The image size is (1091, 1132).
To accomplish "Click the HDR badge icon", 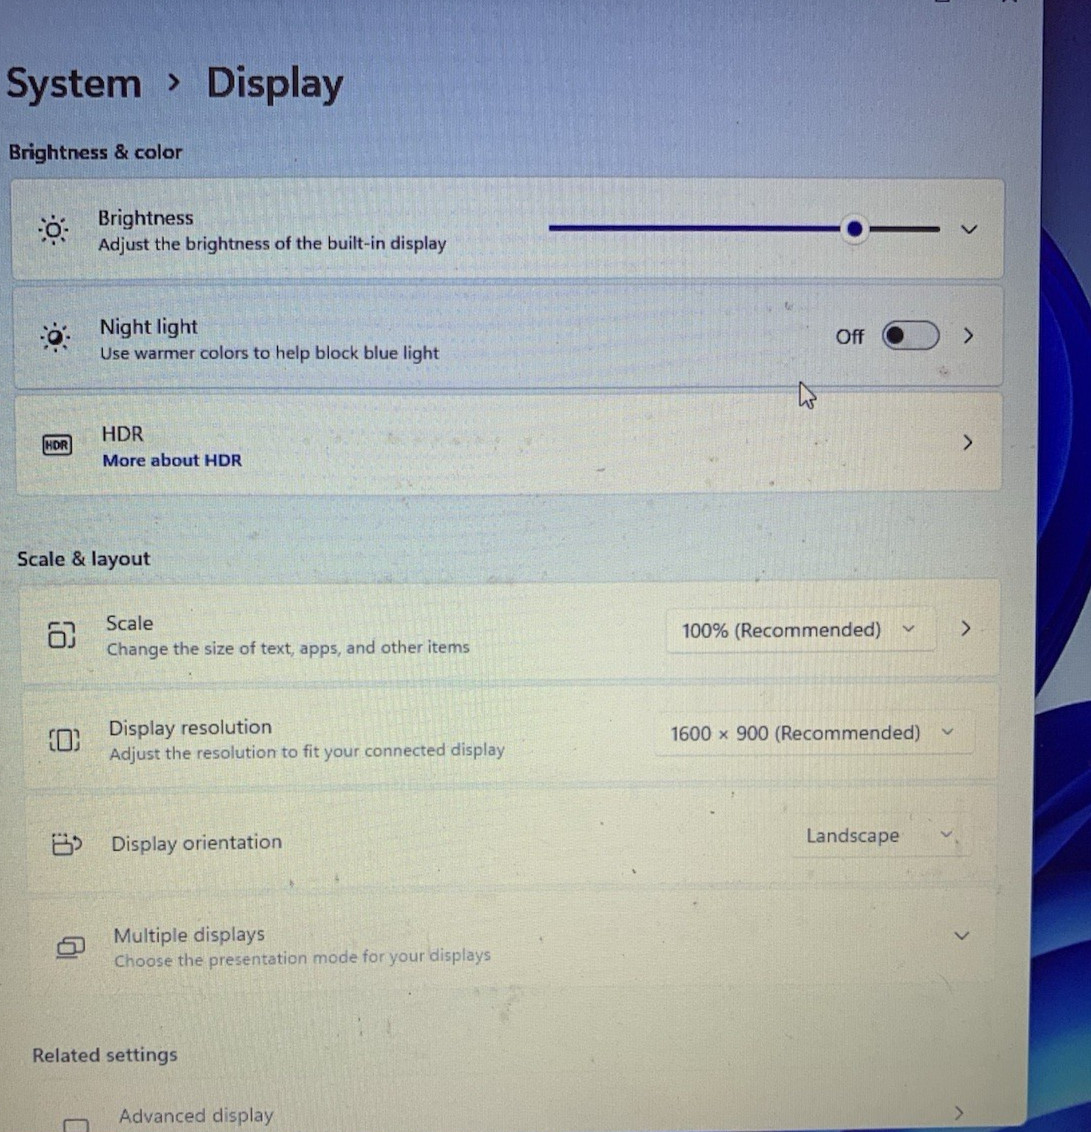I will 57,445.
